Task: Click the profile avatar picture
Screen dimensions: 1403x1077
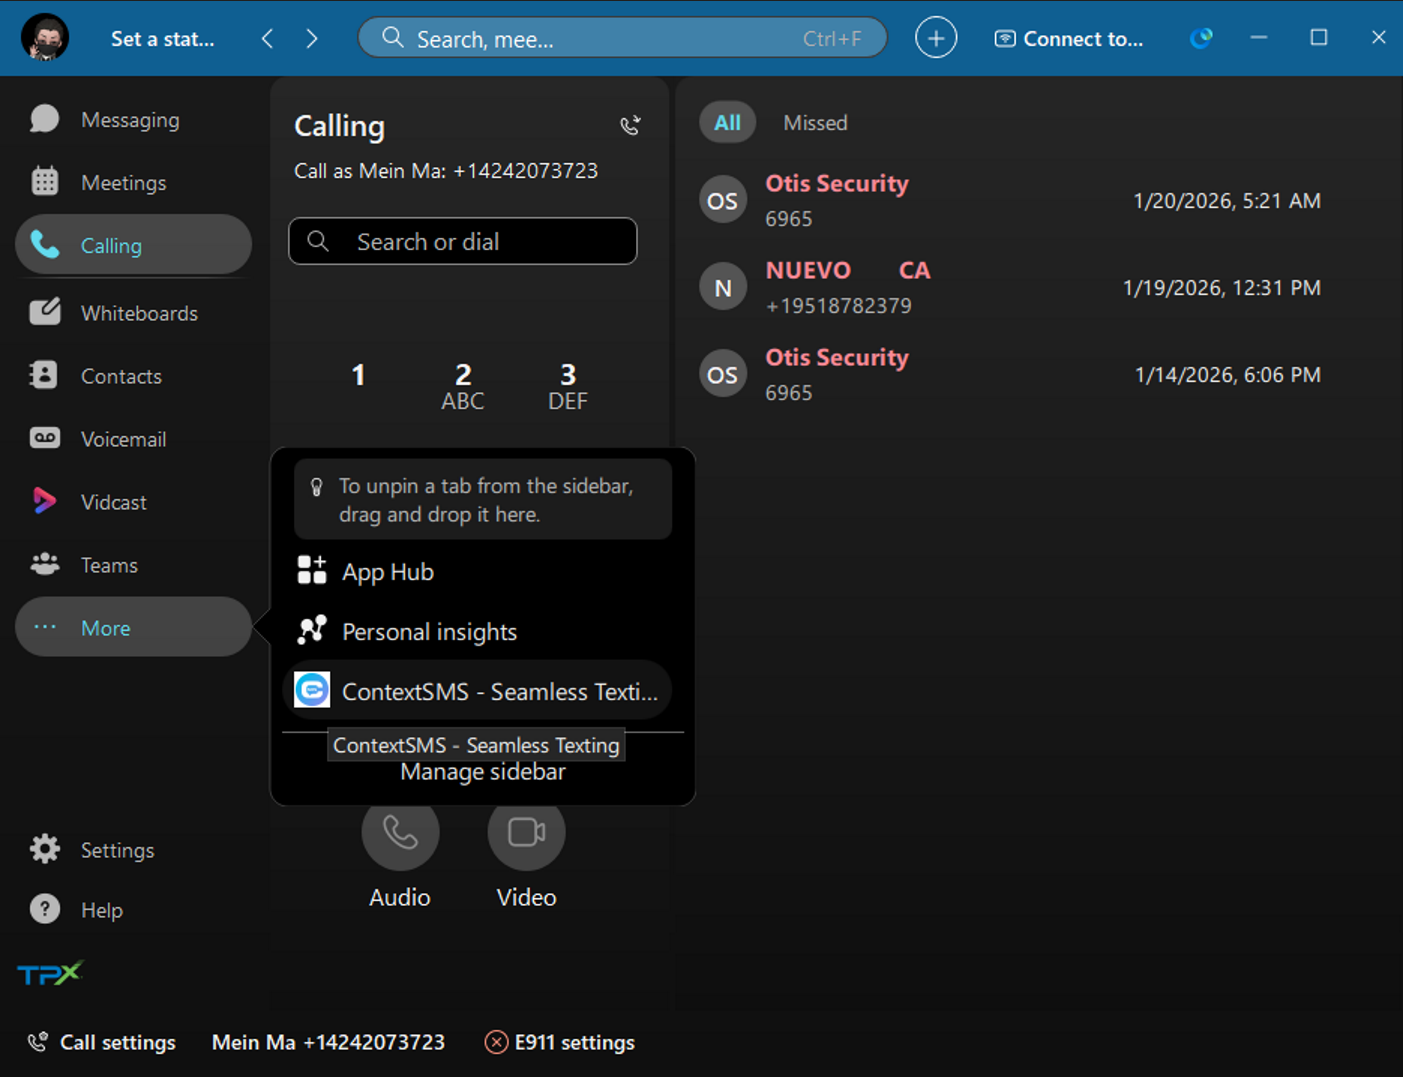Action: [45, 38]
